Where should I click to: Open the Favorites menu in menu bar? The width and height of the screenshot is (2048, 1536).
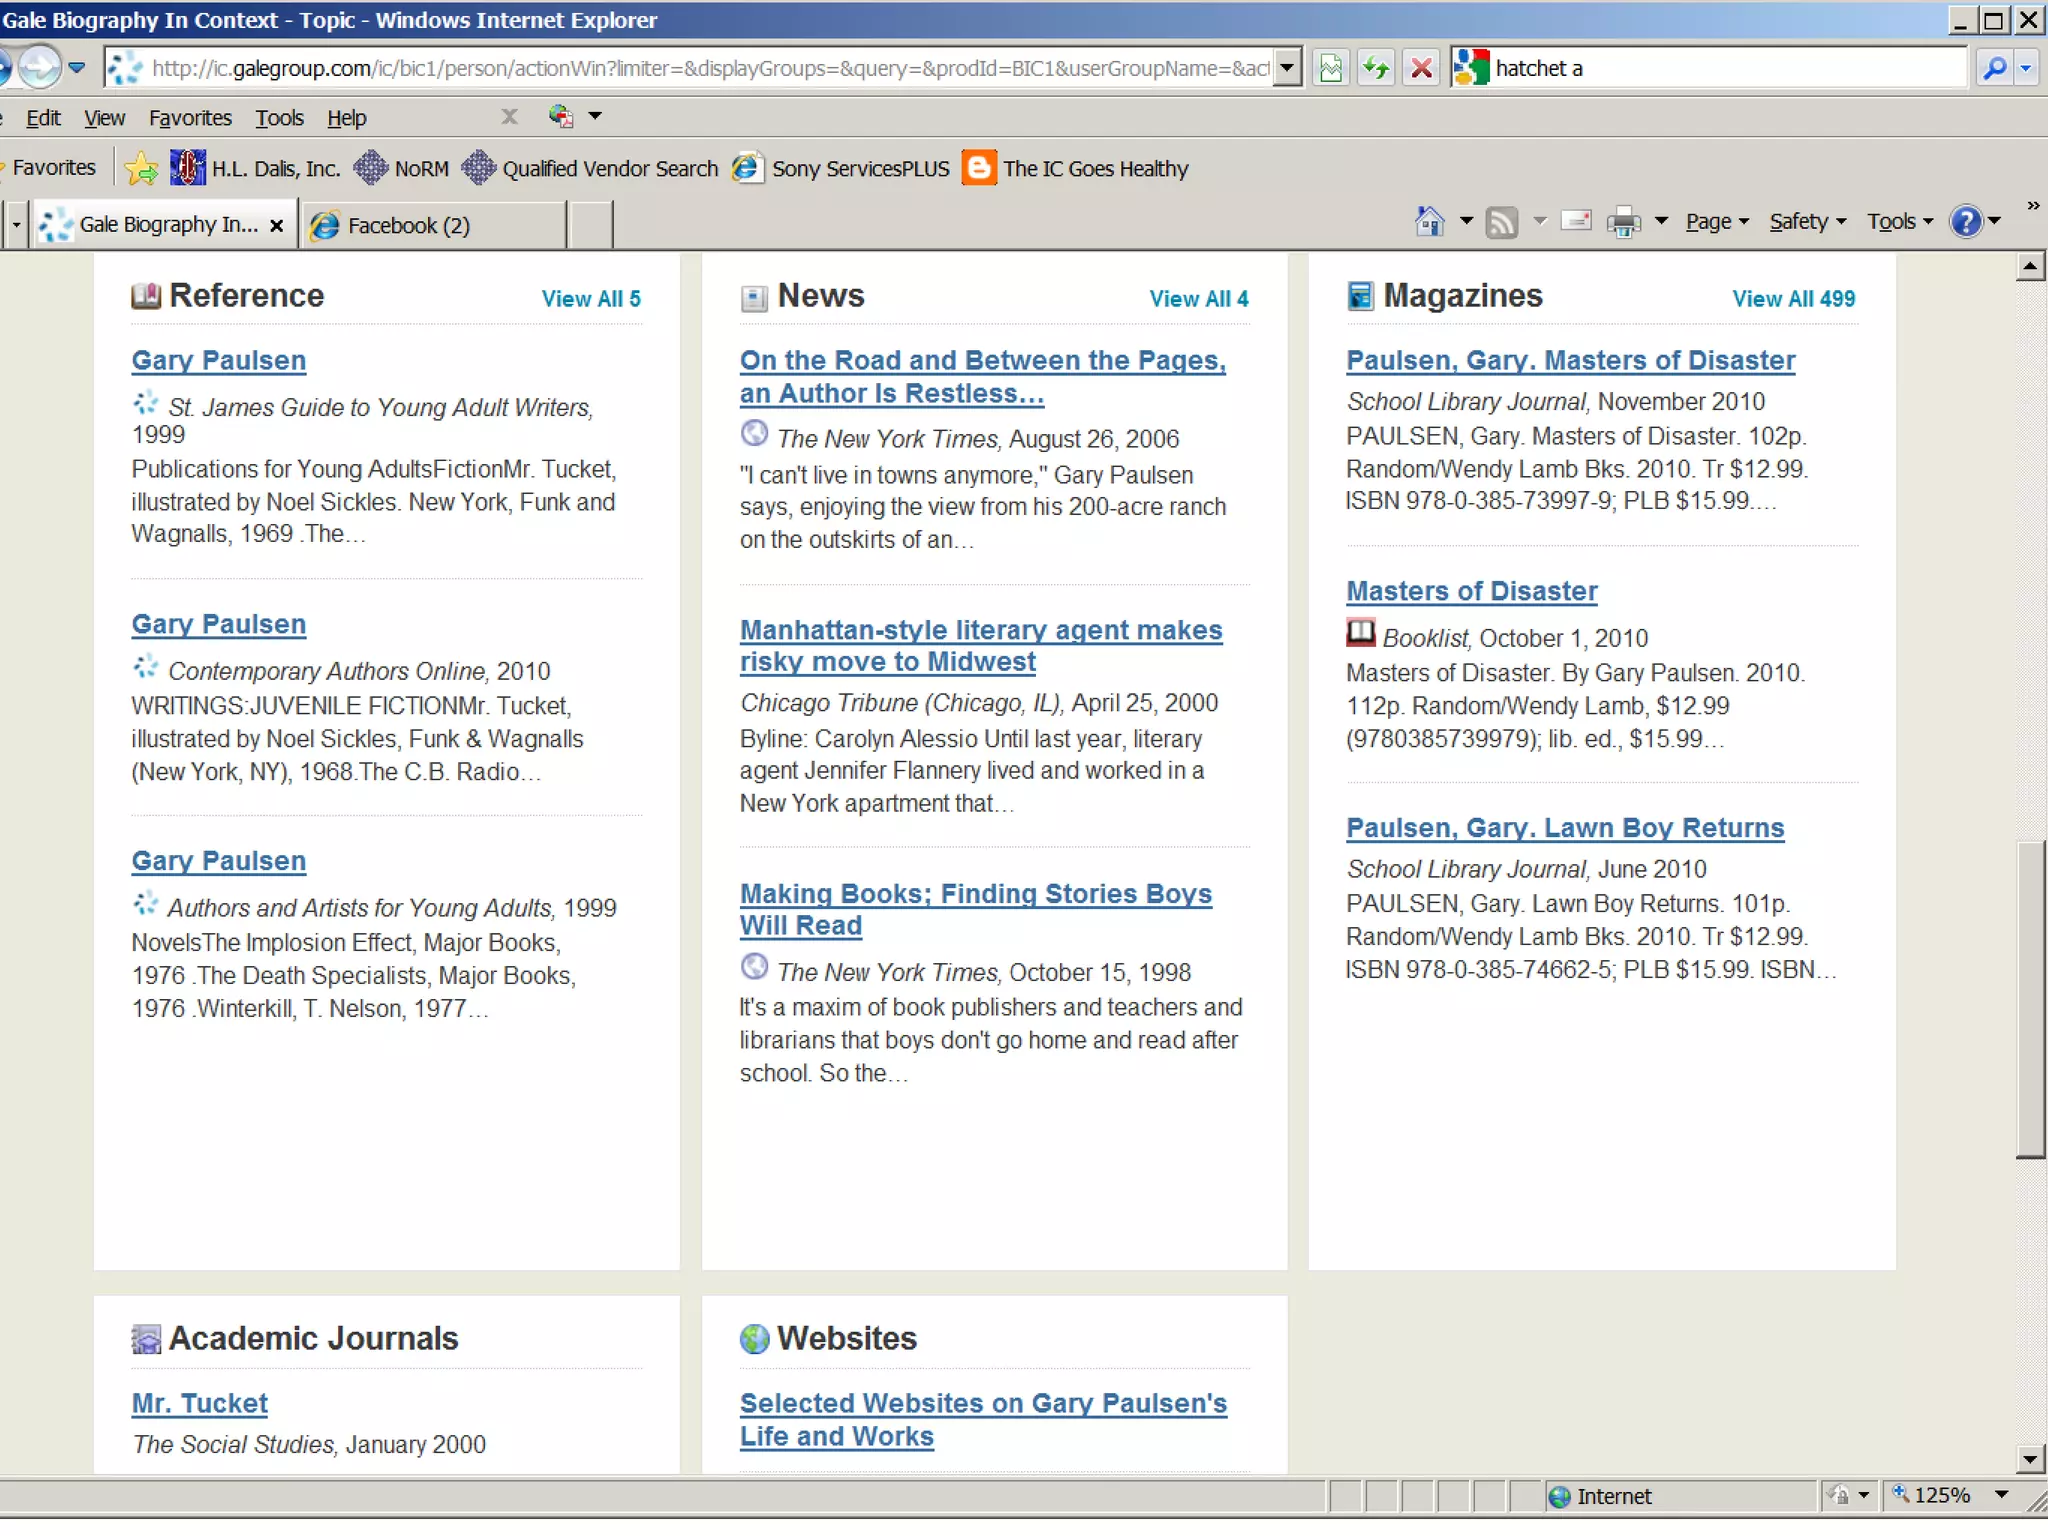190,118
